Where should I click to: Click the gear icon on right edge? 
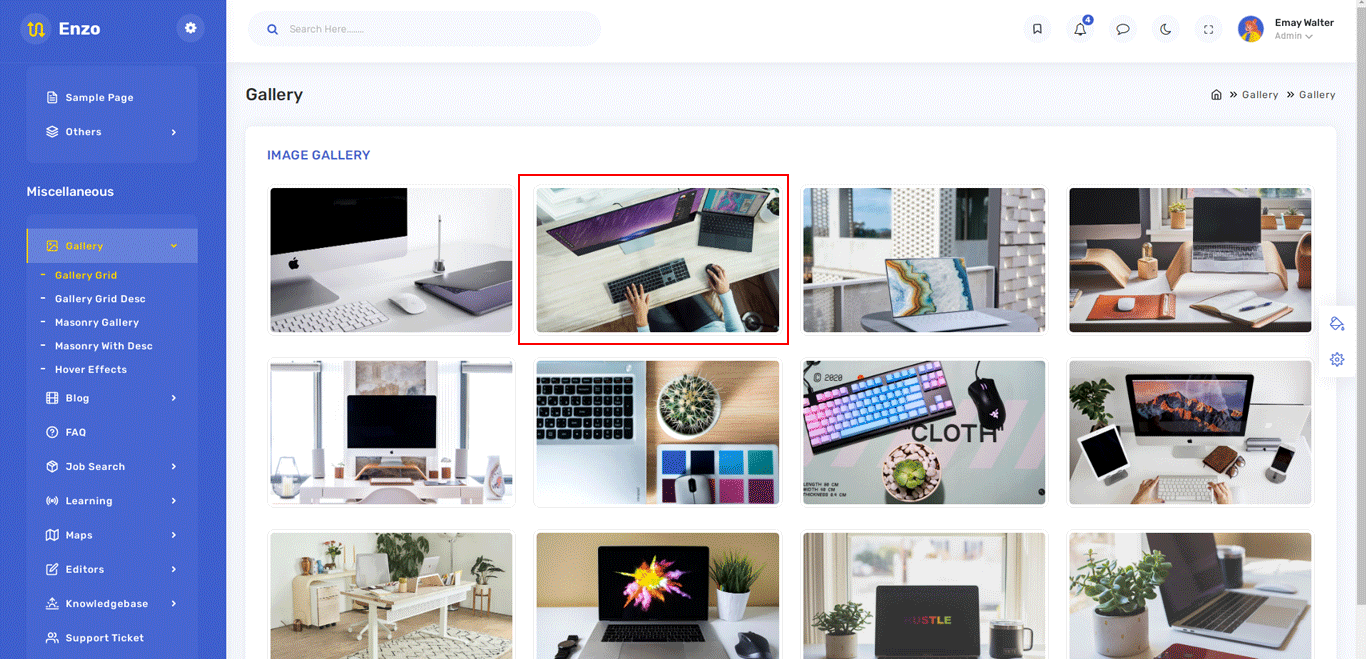[1337, 359]
